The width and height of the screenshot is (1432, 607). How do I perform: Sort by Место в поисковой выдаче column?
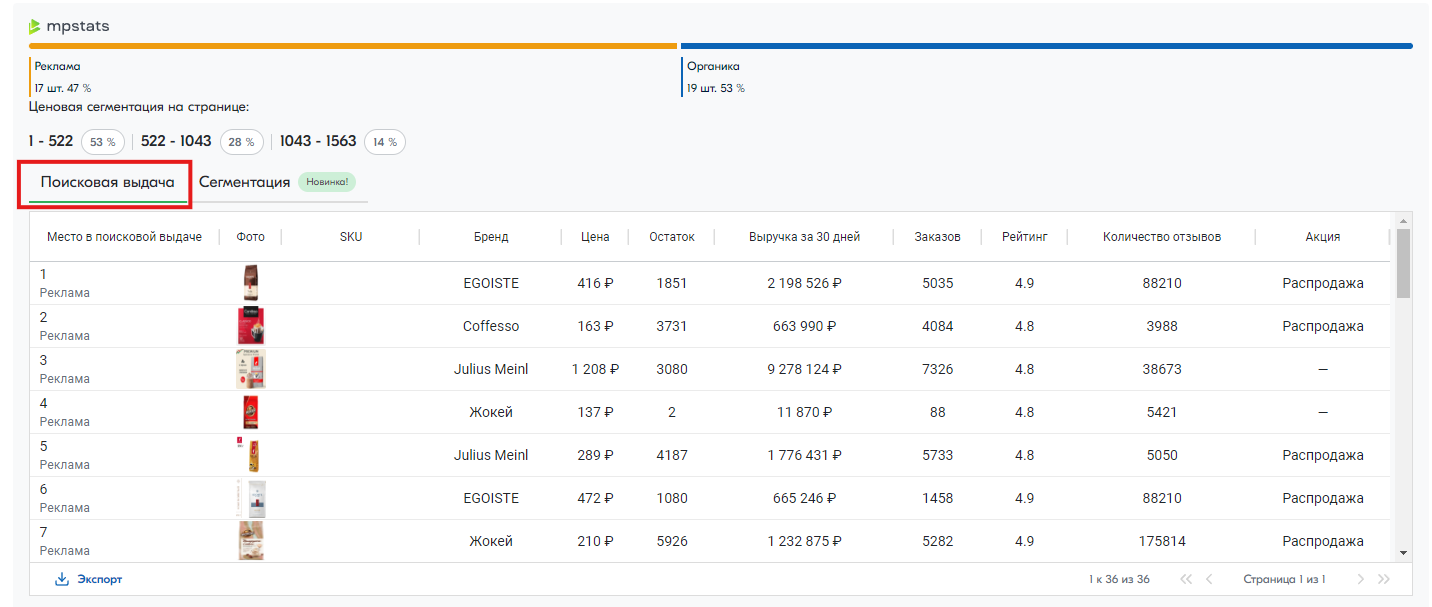(124, 237)
